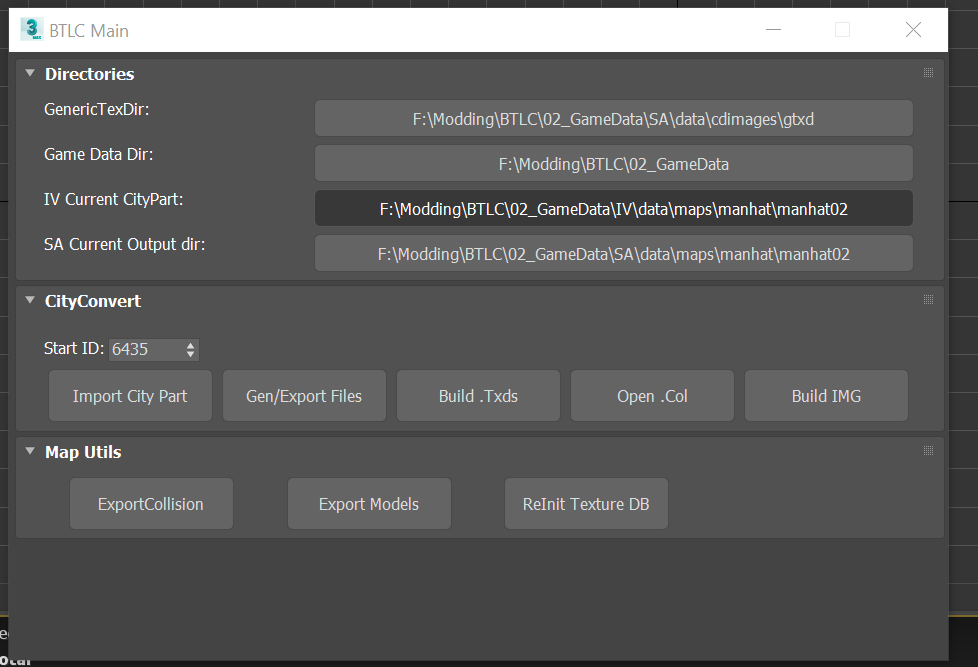Change the Game Data Dir path
978x667 pixels.
coord(613,163)
